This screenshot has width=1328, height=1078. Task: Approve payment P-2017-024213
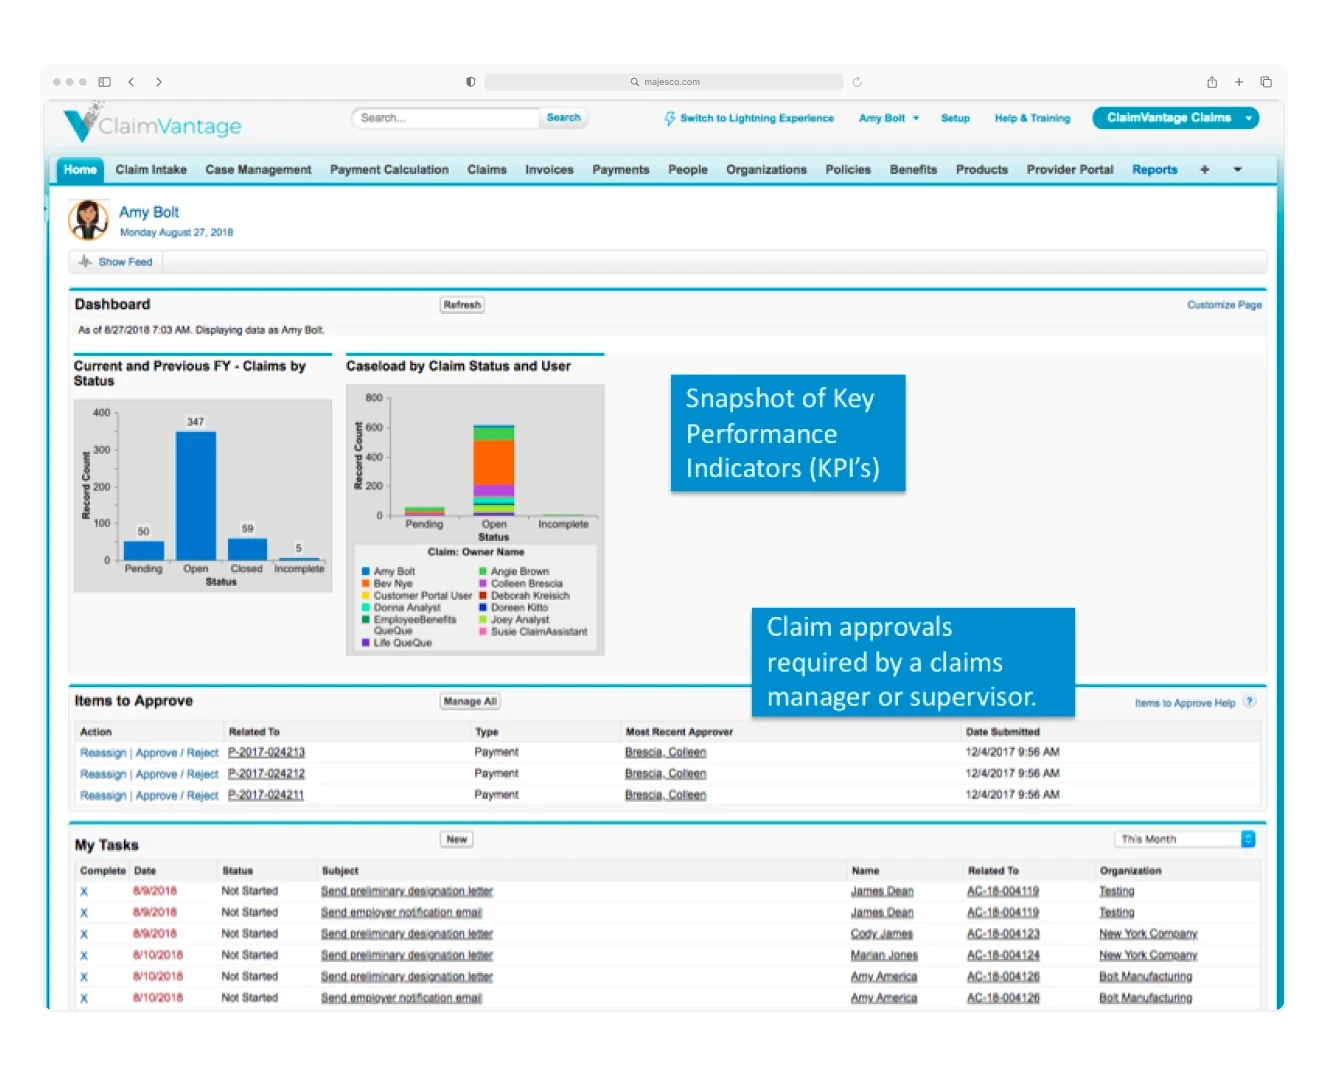pos(156,753)
